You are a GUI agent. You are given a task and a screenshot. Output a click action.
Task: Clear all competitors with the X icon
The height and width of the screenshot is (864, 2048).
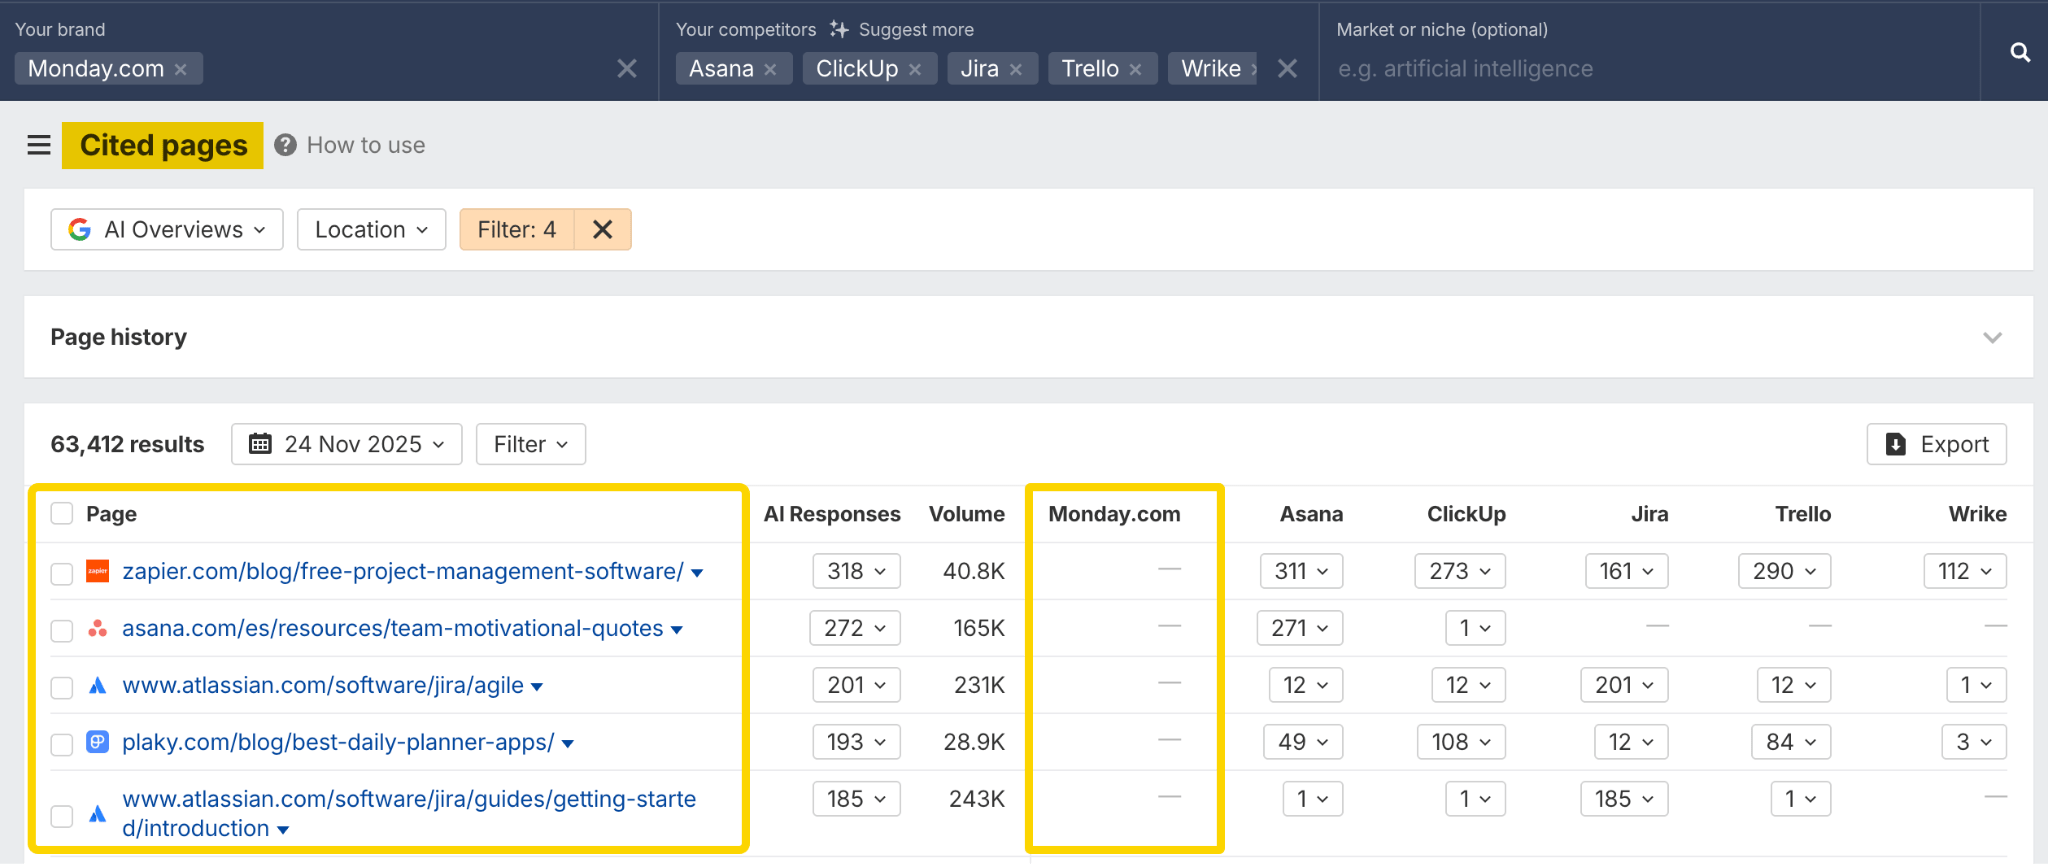point(1287,68)
